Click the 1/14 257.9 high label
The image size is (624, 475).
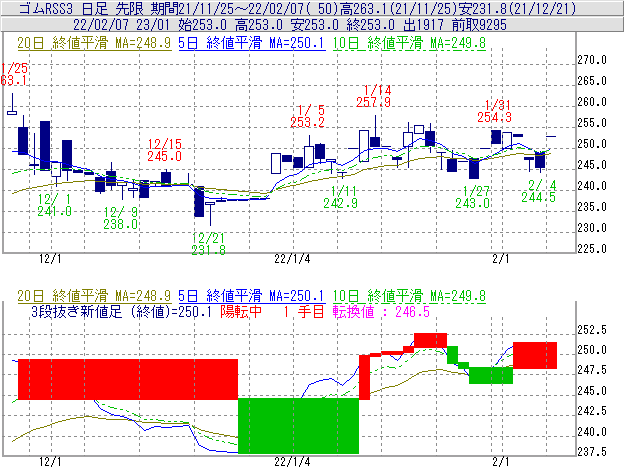pyautogui.click(x=373, y=96)
